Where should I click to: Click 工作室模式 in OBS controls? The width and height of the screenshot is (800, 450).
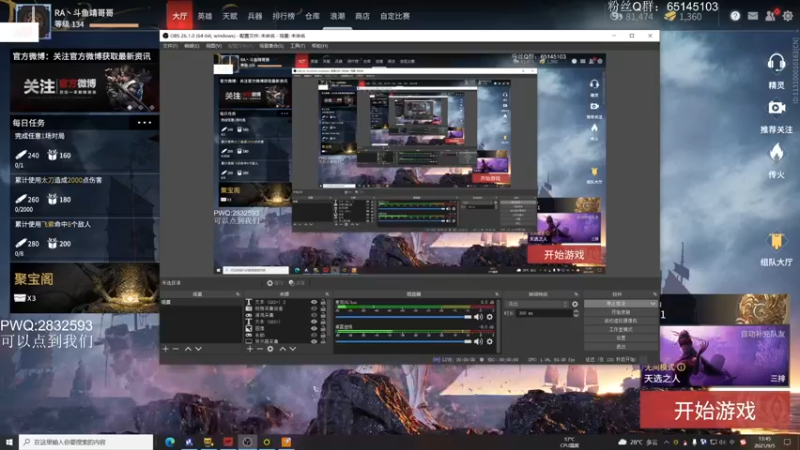[x=620, y=330]
